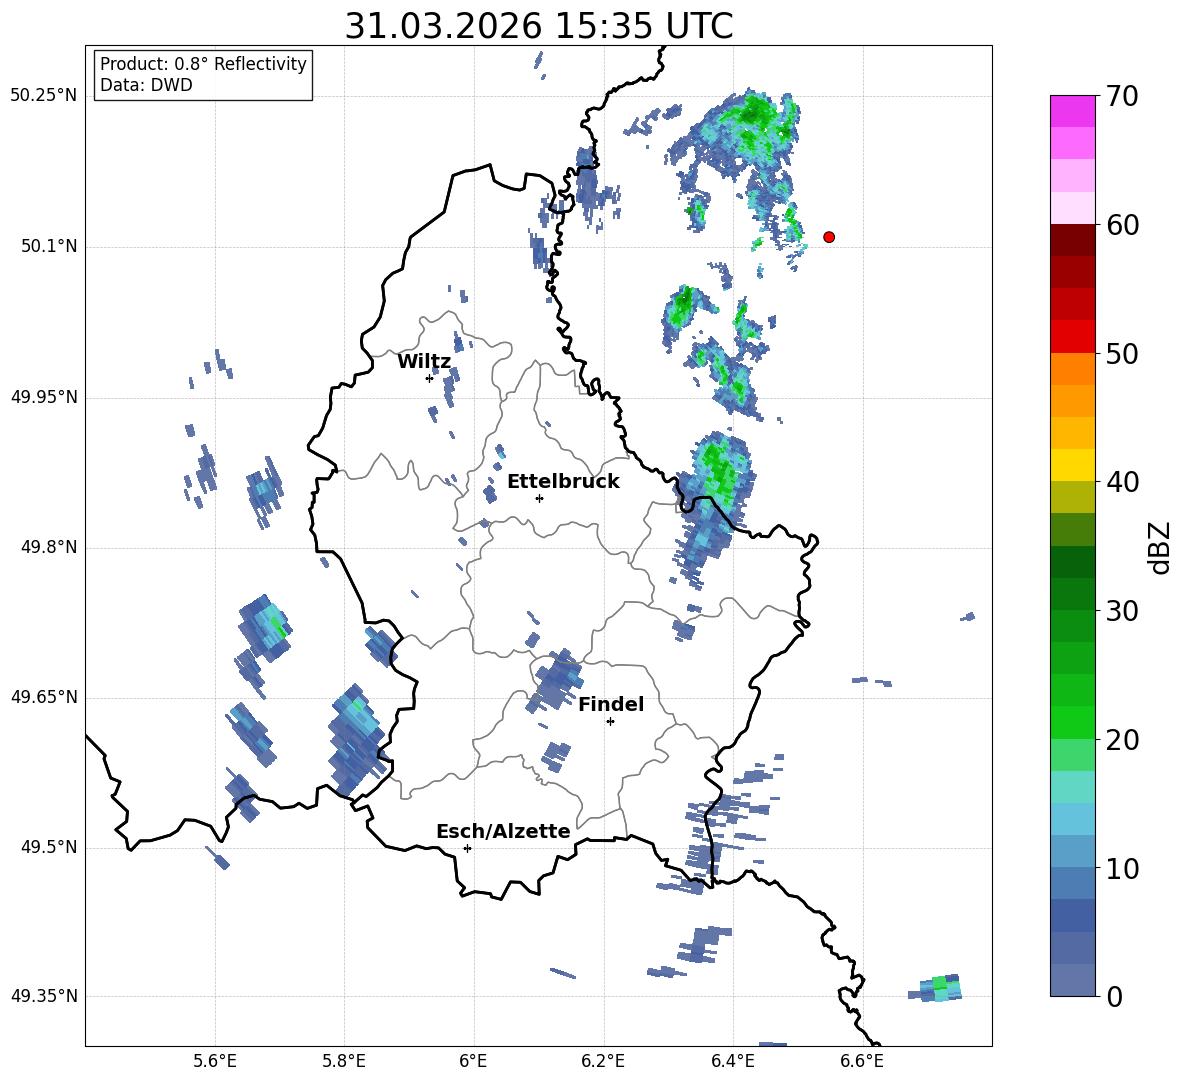
Task: Click the 49.95°N latitude label
Action: coord(43,397)
